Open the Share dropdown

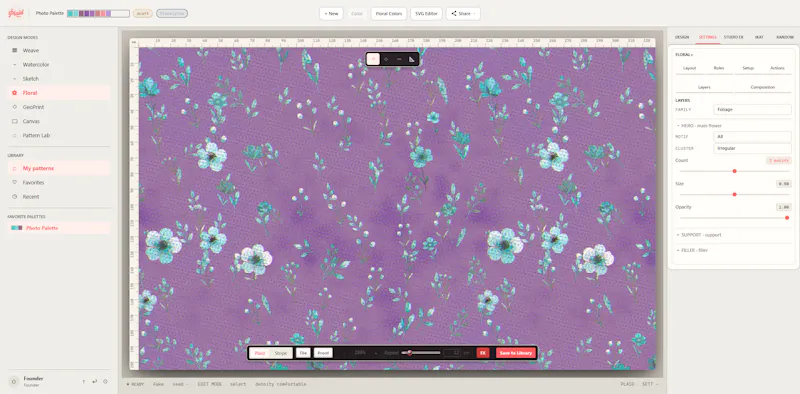(x=463, y=14)
